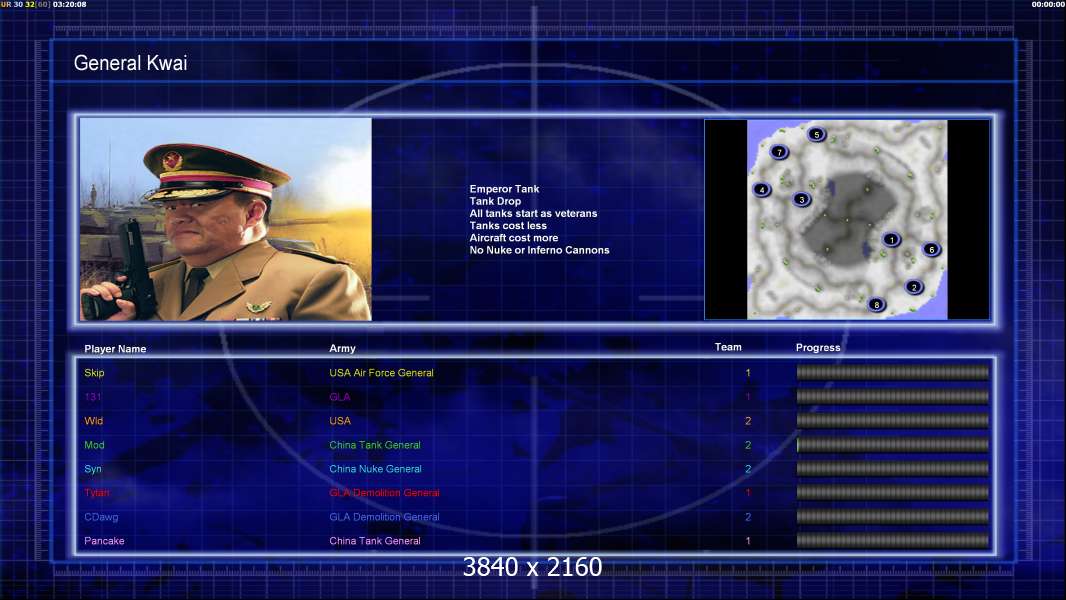Select player name Pancake
Screen dimensions: 1066x600
coord(104,541)
